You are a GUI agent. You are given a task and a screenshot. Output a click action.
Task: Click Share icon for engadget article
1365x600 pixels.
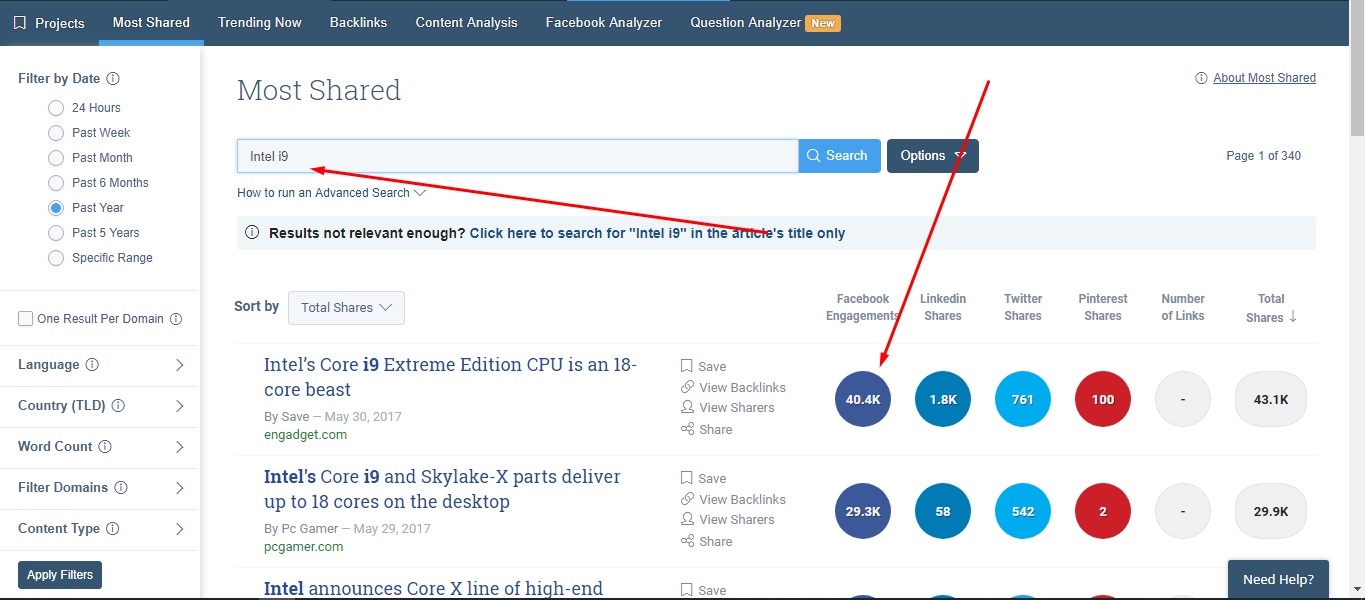687,429
